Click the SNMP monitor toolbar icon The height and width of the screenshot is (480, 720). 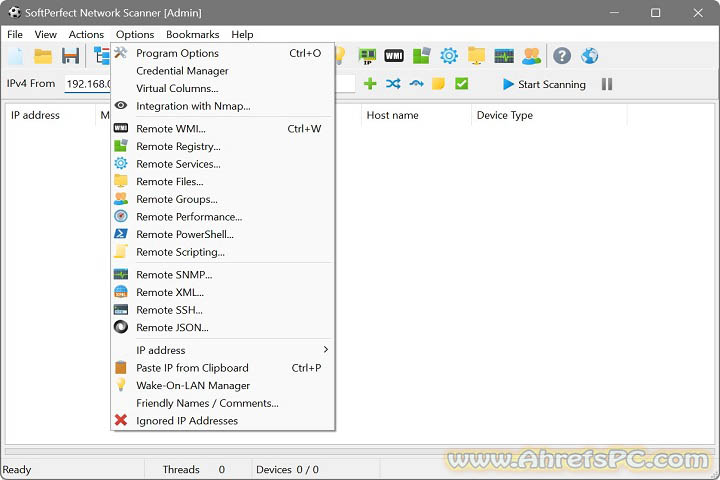[x=504, y=56]
